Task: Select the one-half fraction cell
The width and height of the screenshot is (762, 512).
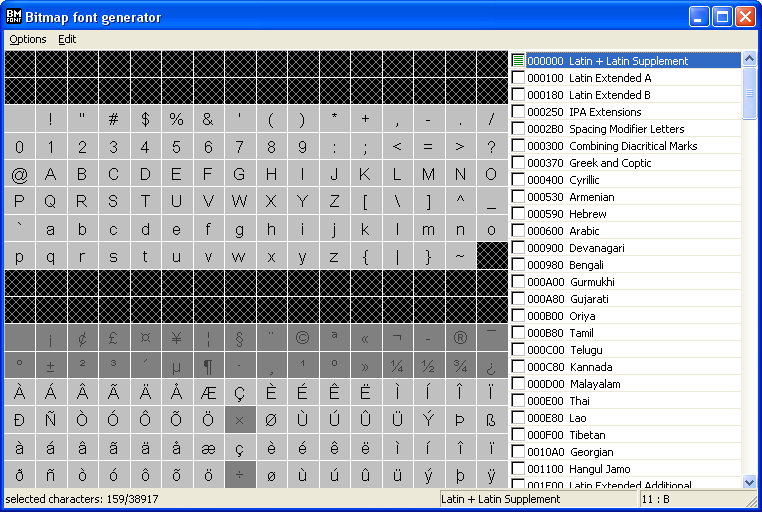Action: pyautogui.click(x=428, y=365)
